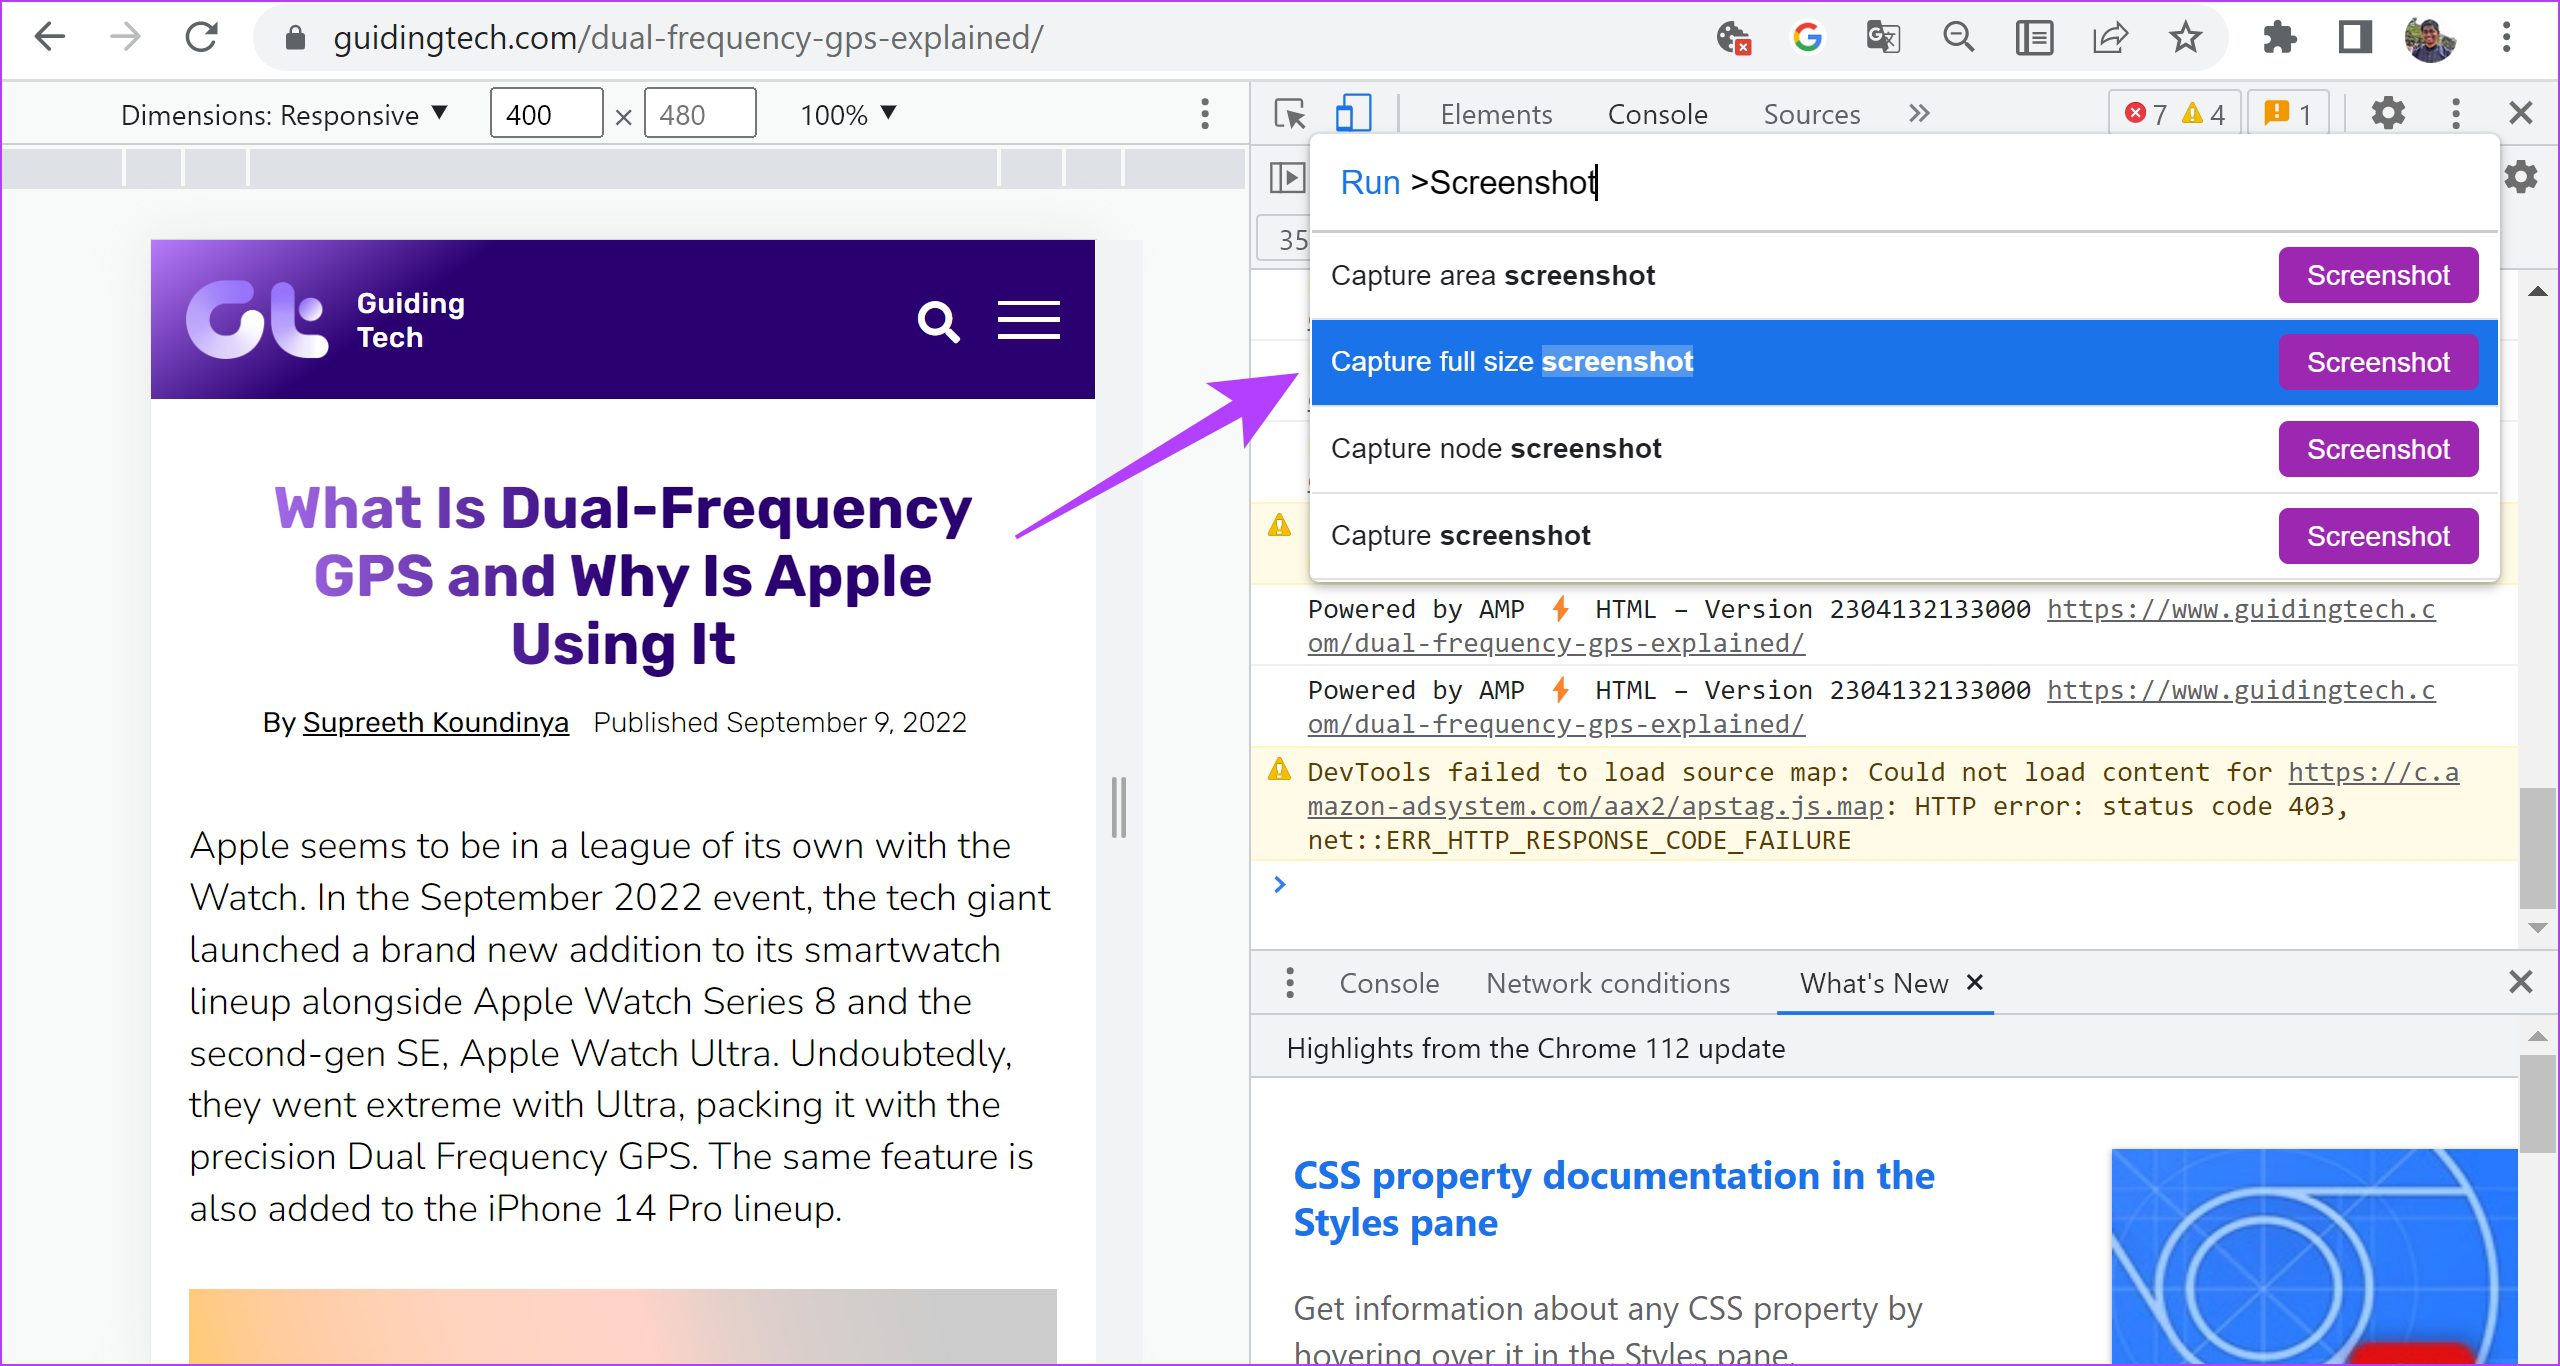Select Capture node screenshot command
Viewport: 2560px width, 1366px height.
(1904, 449)
